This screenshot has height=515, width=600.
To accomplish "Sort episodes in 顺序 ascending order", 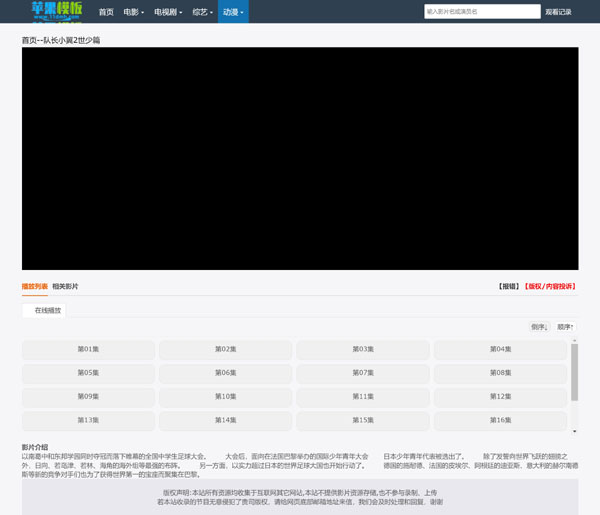I will pos(565,327).
